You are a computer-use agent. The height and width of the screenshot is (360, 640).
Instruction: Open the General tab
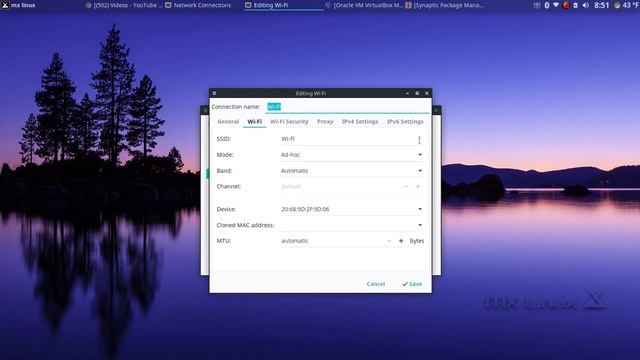[228, 122]
